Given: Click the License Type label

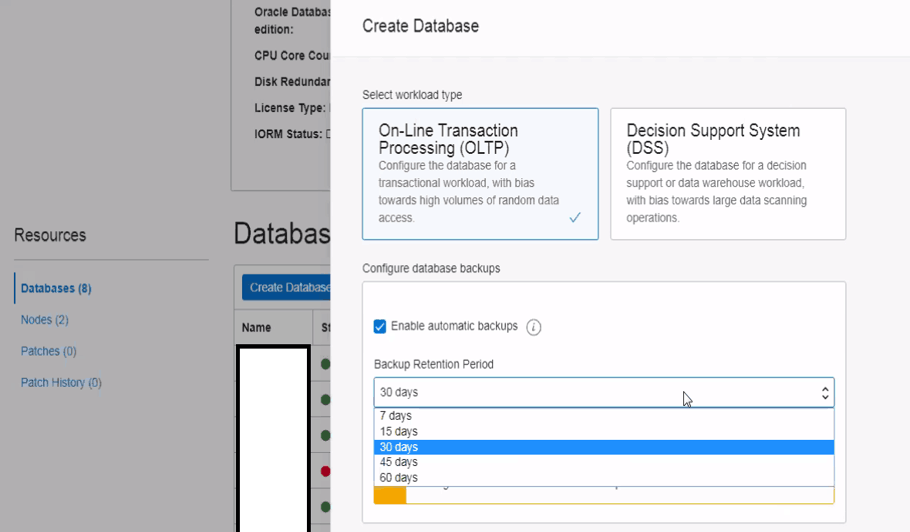Looking at the screenshot, I should [290, 108].
